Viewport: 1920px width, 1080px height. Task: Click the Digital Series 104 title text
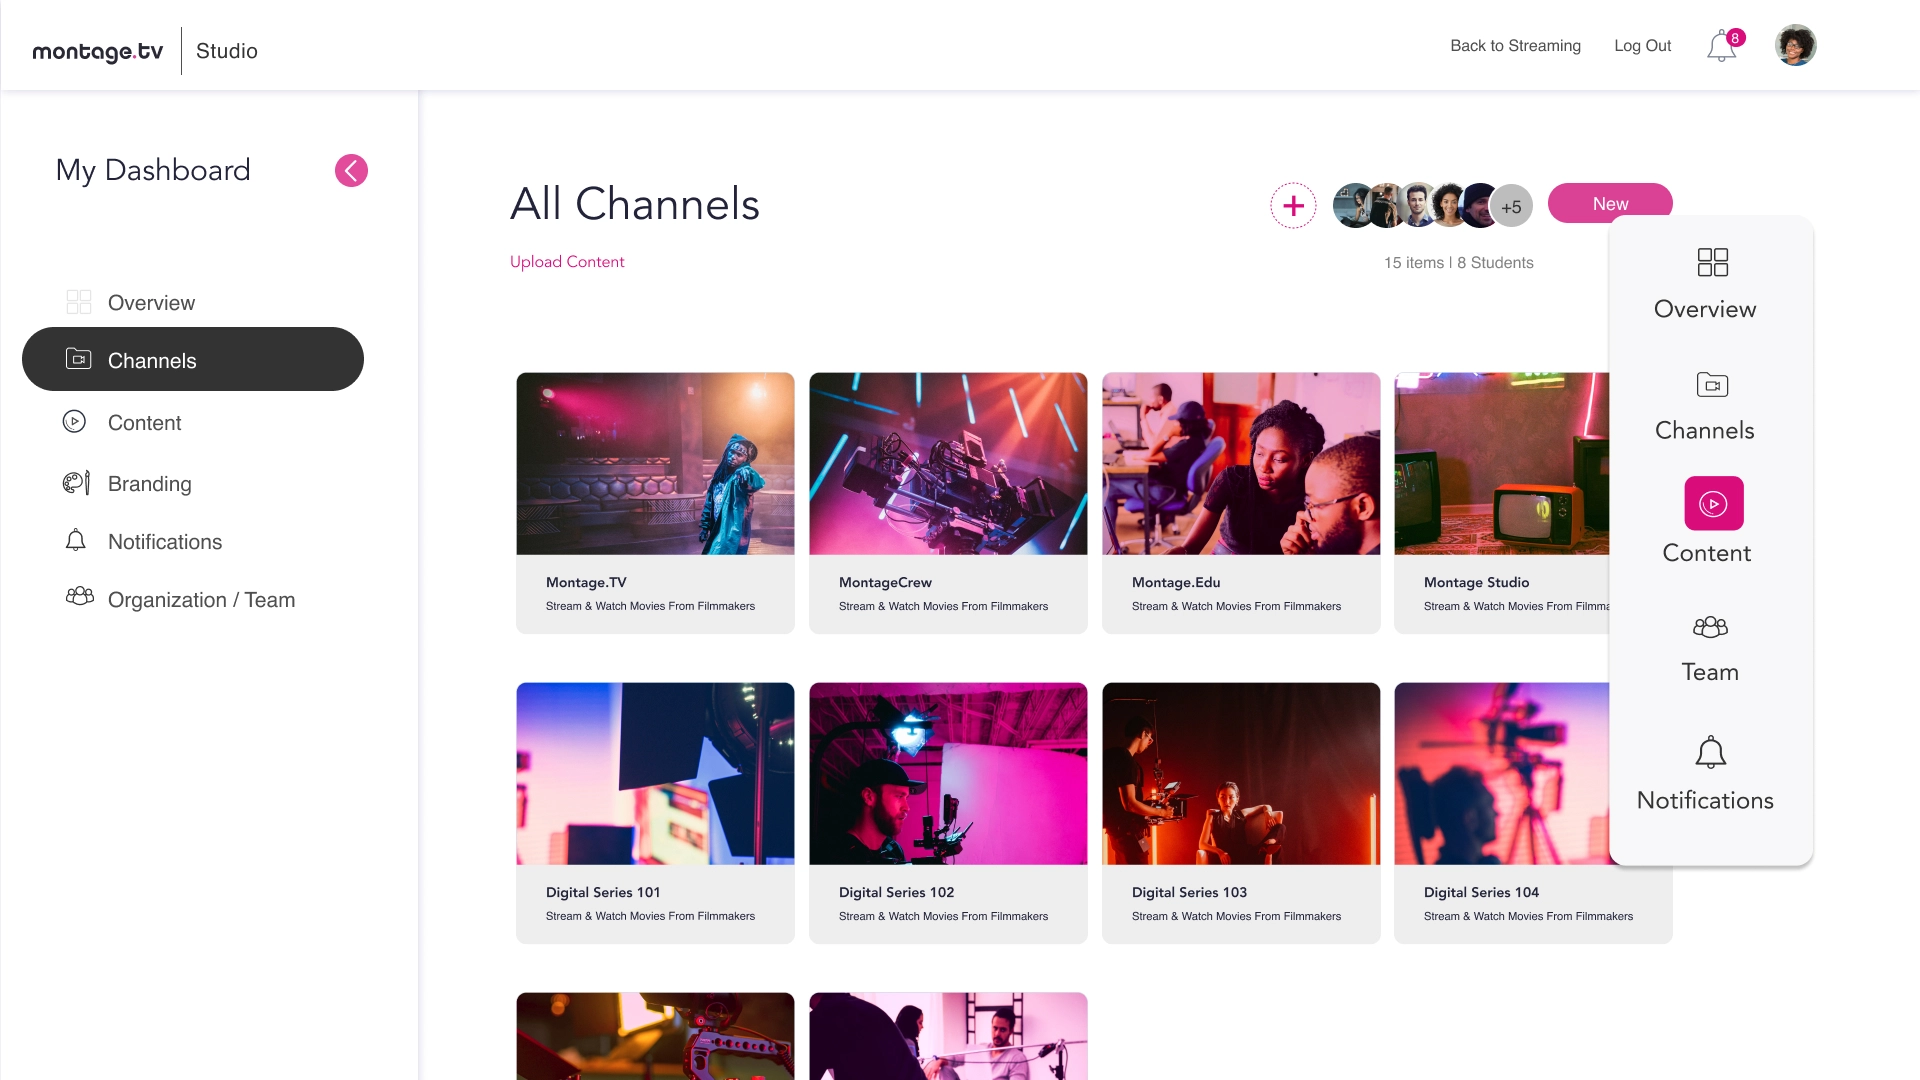(1481, 892)
